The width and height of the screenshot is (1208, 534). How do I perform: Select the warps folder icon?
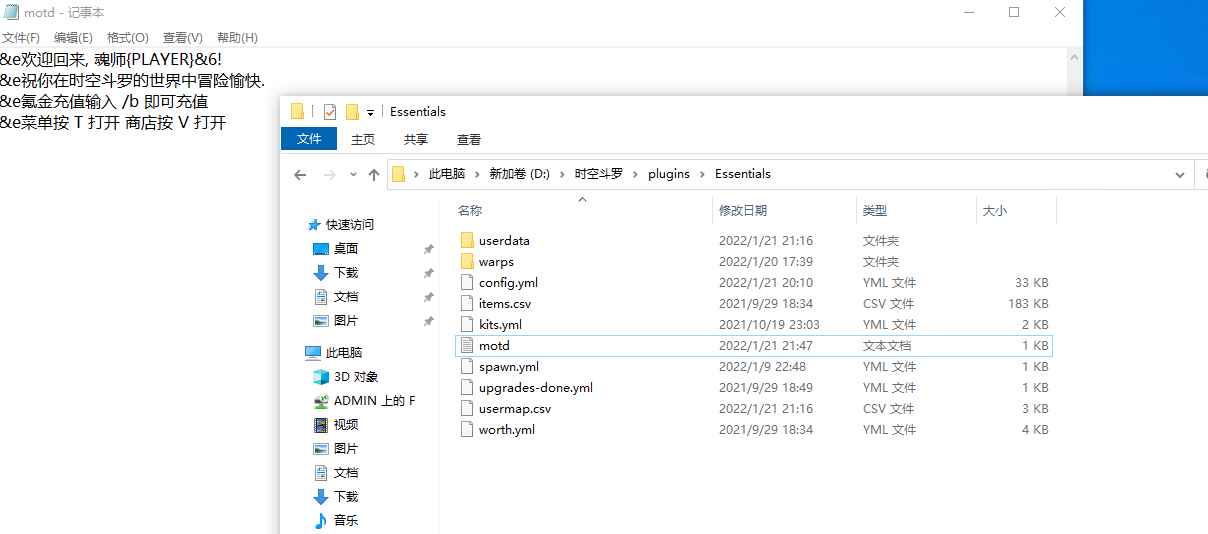point(467,262)
